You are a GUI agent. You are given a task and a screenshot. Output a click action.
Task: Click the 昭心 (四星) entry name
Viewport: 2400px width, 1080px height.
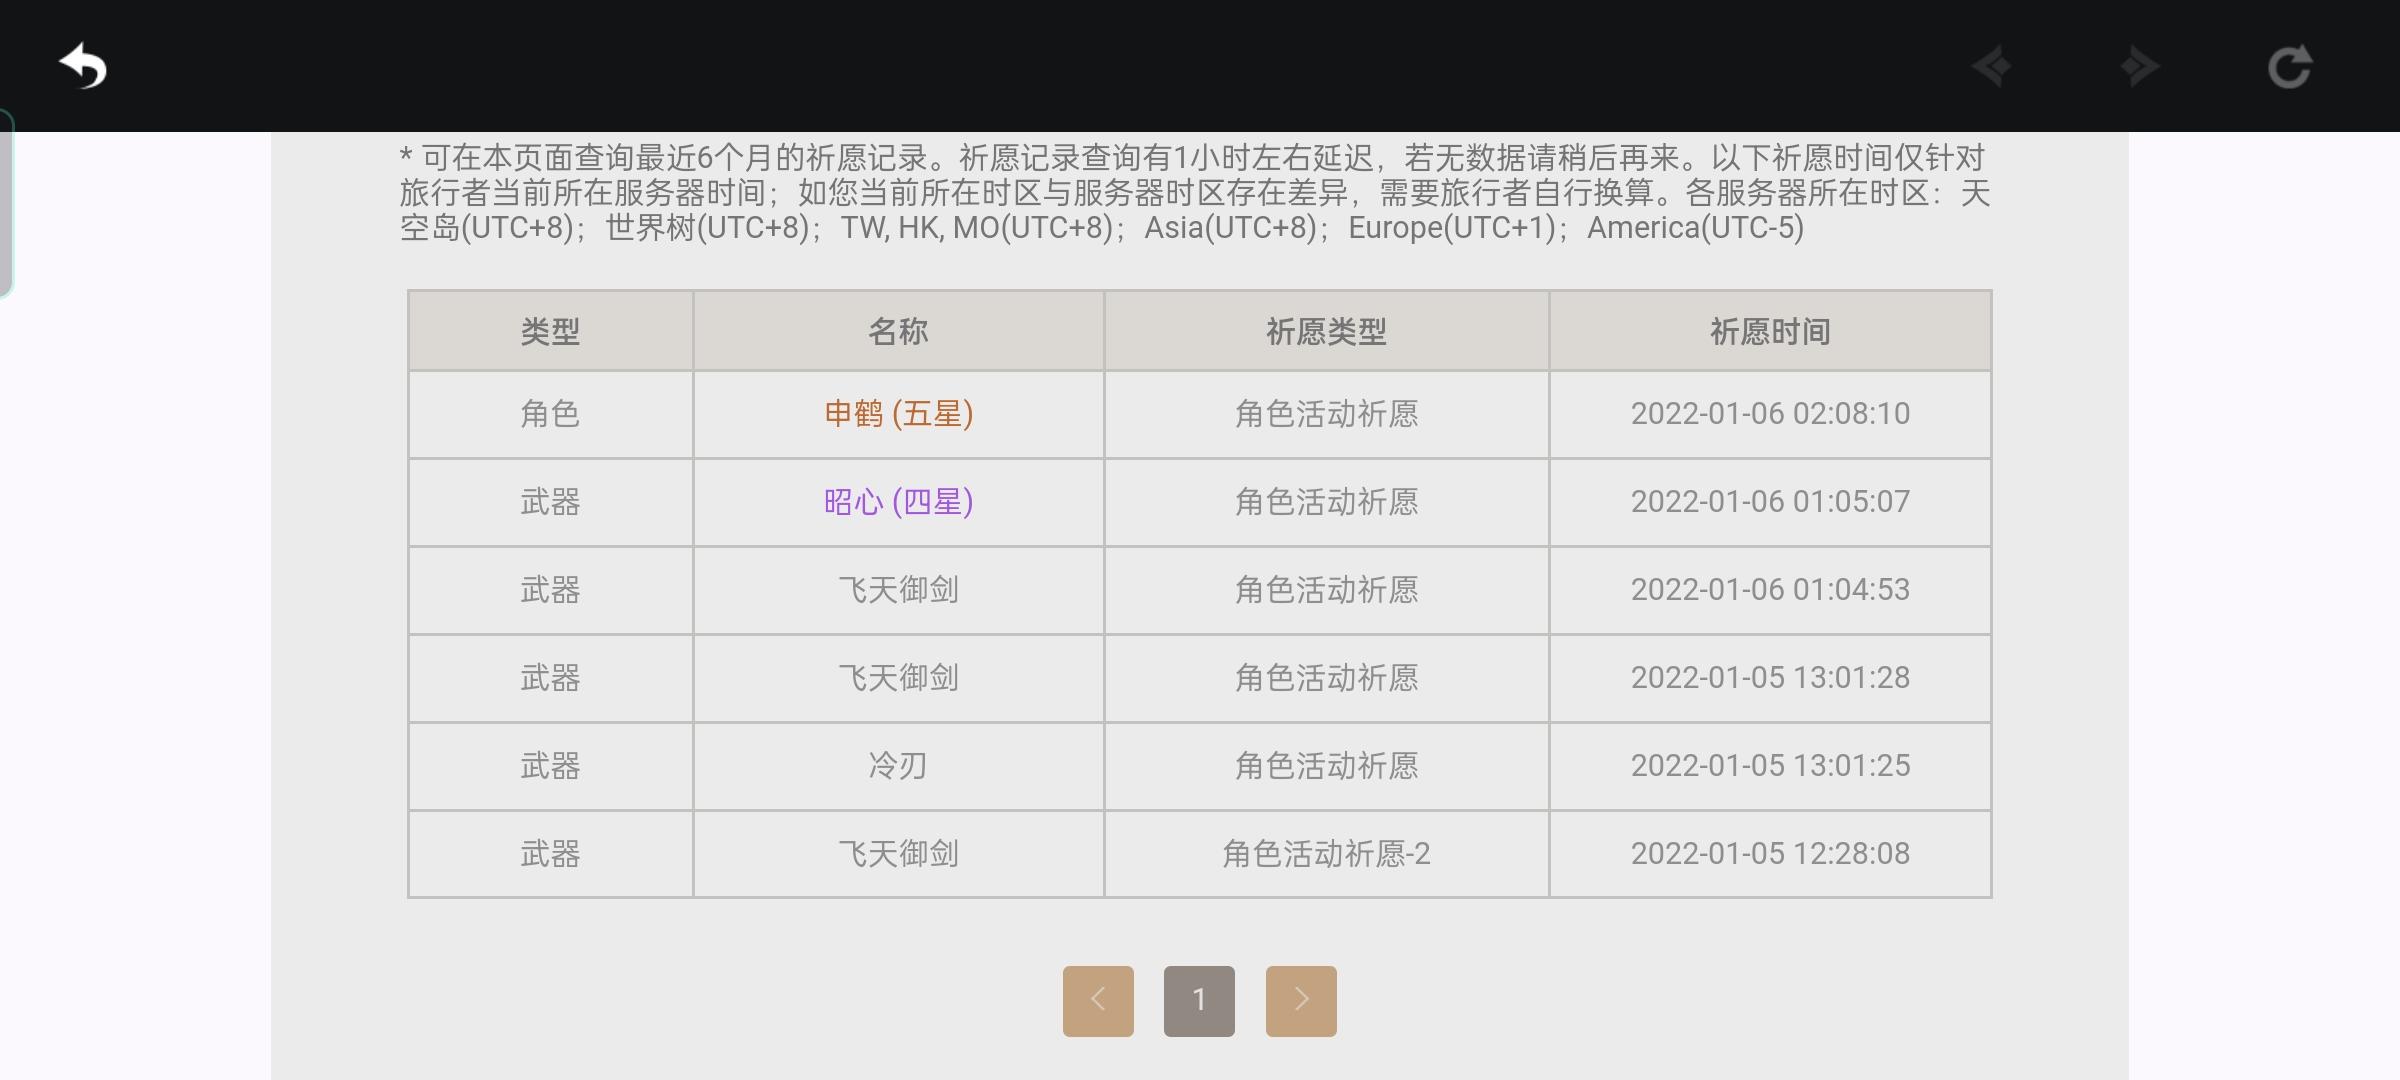pyautogui.click(x=898, y=502)
